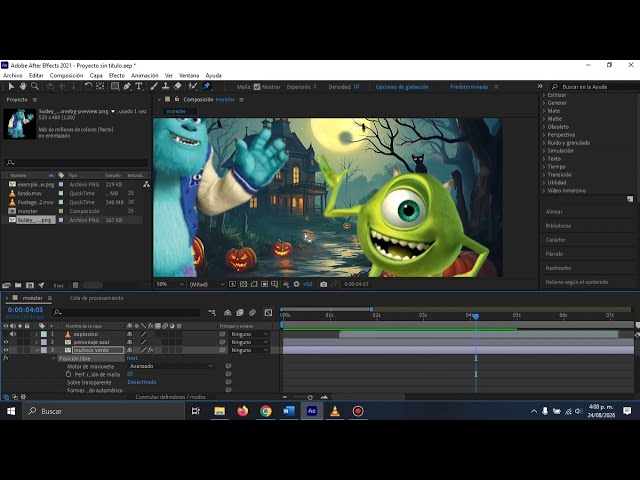Viewport: 640px width, 480px height.
Task: Collapse the Posición libre effect group
Action: [53, 358]
